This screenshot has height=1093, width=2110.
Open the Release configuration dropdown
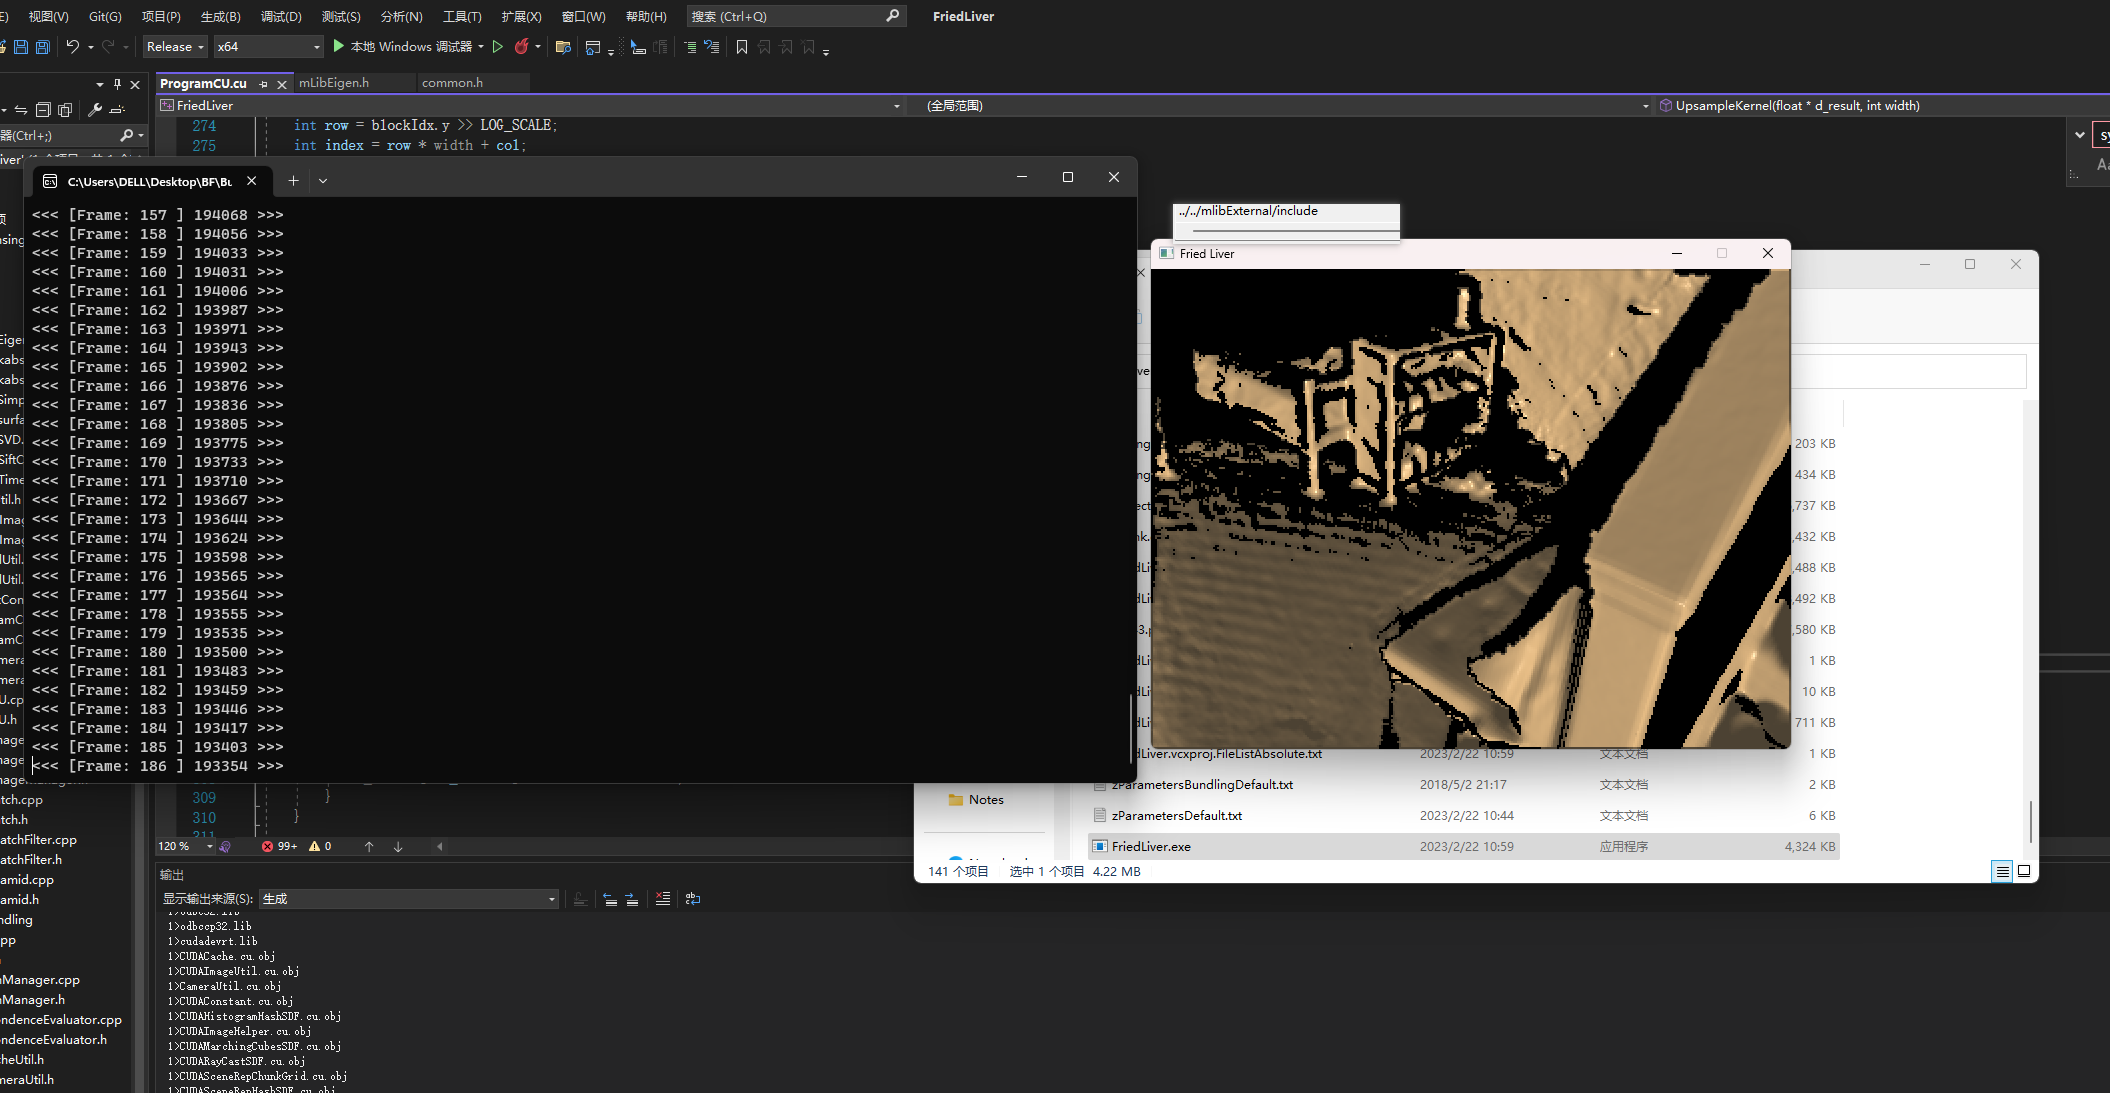[175, 47]
